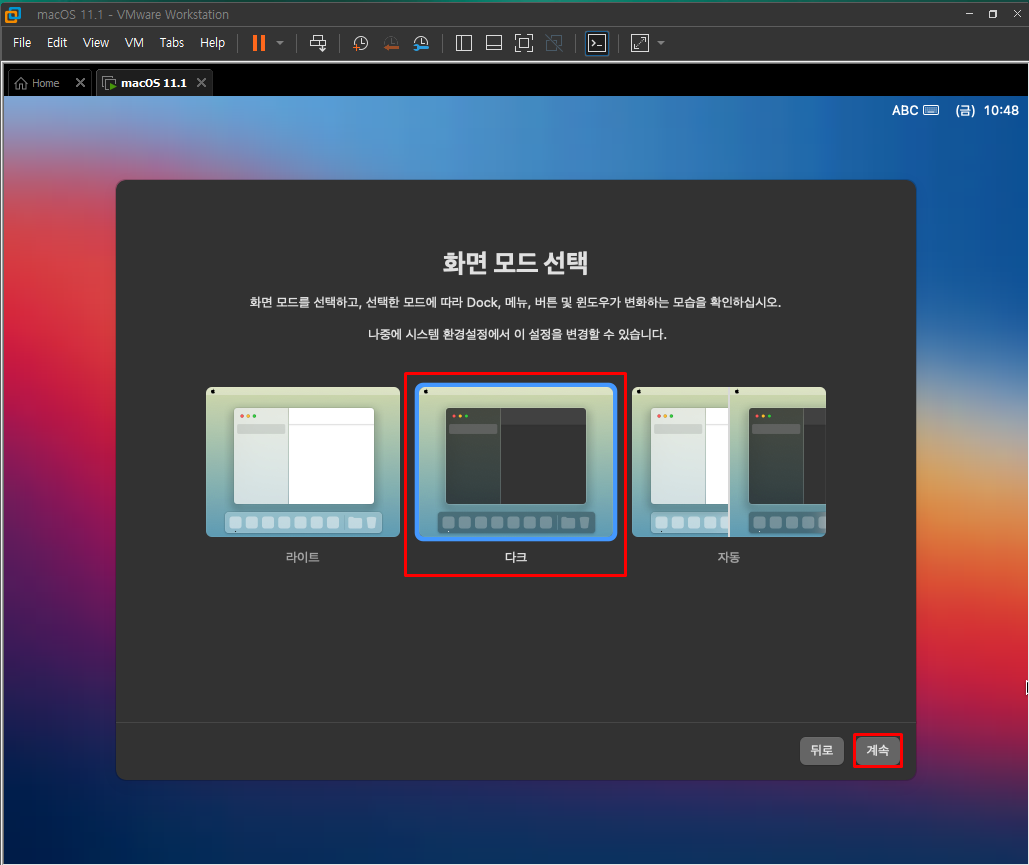Viewport: 1029px width, 865px height.
Task: Click the 화면 모드 선택 heading
Action: point(515,263)
